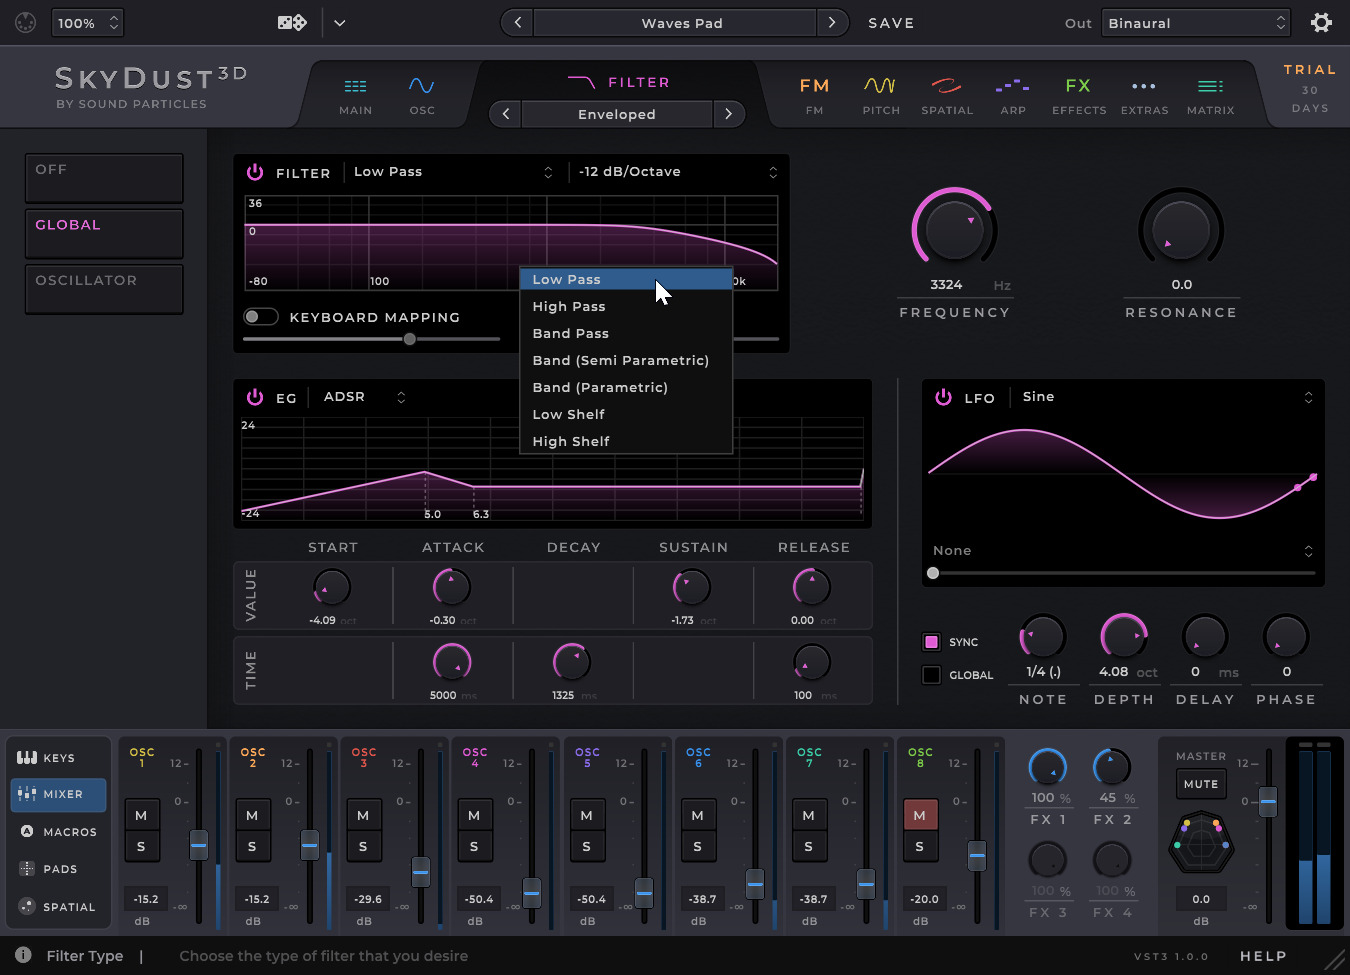Select highlighted Low Pass menu entry
This screenshot has height=975, width=1350.
pos(626,279)
